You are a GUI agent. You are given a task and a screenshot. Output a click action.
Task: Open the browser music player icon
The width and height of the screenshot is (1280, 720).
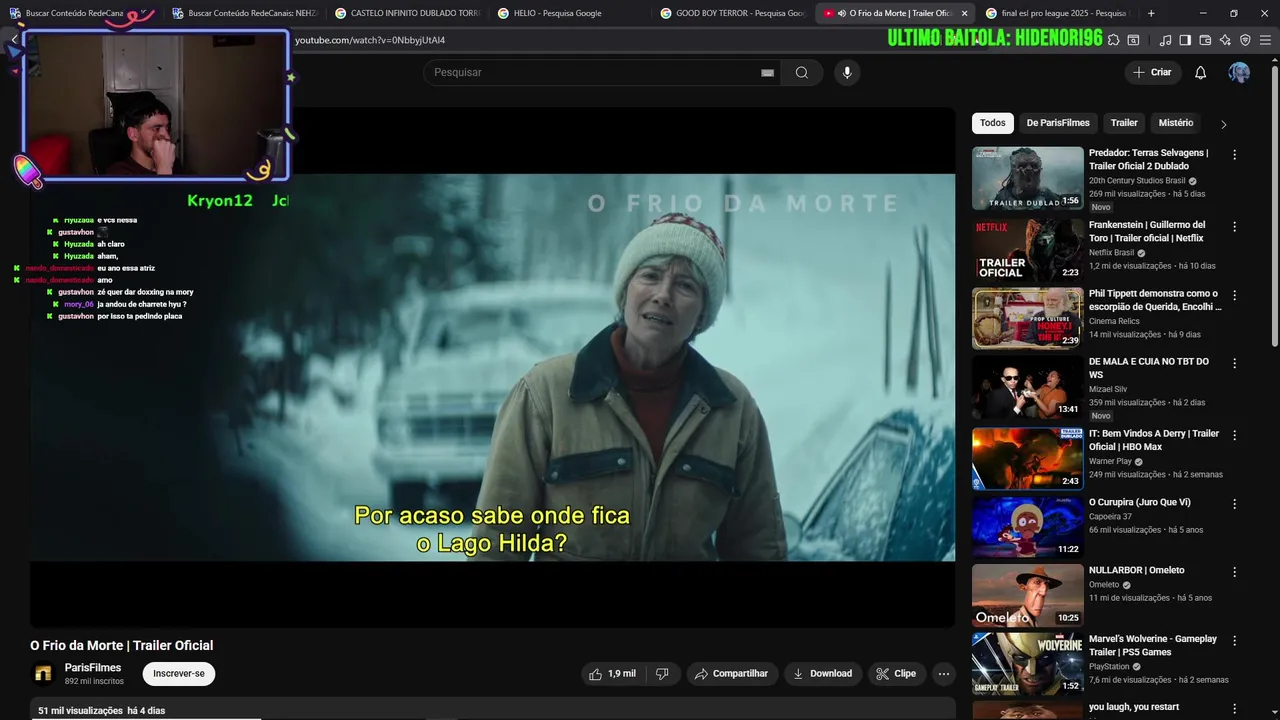tap(1165, 40)
